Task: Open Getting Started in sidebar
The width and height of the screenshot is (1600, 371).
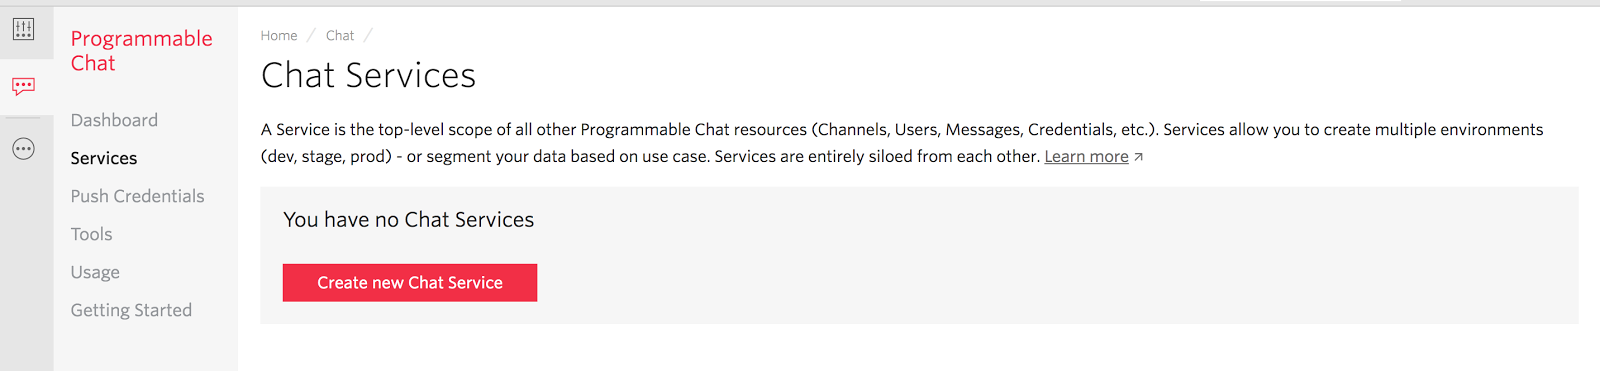Action: click(x=131, y=310)
